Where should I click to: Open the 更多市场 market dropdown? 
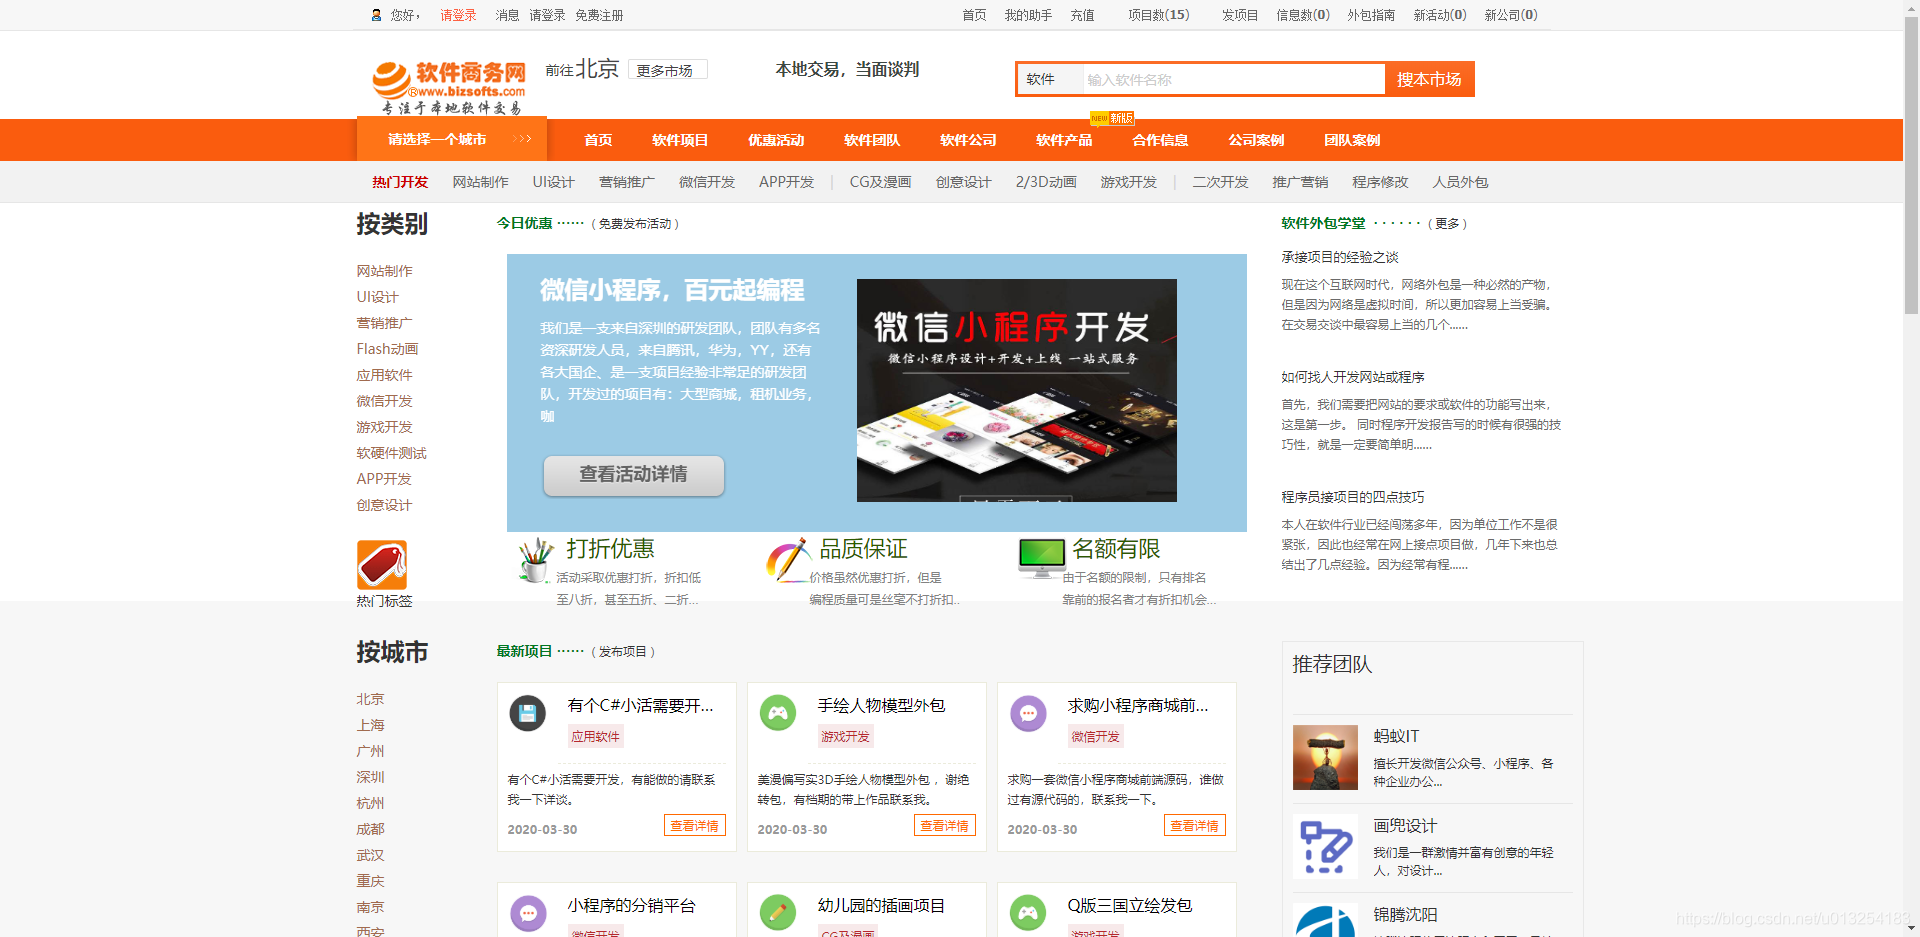pos(668,70)
